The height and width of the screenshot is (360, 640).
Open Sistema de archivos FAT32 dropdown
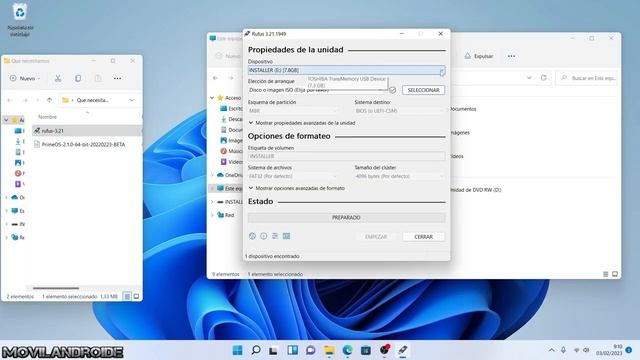[293, 176]
